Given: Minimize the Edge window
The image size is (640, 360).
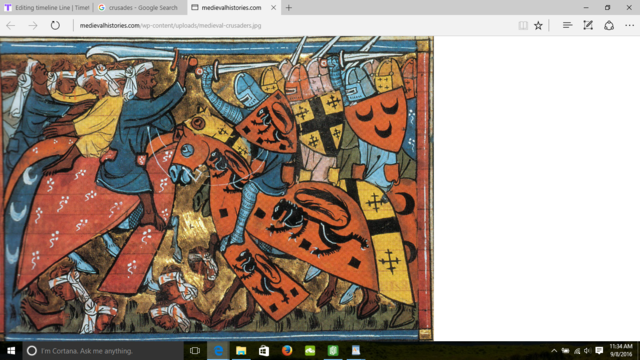Looking at the screenshot, I should (586, 7).
